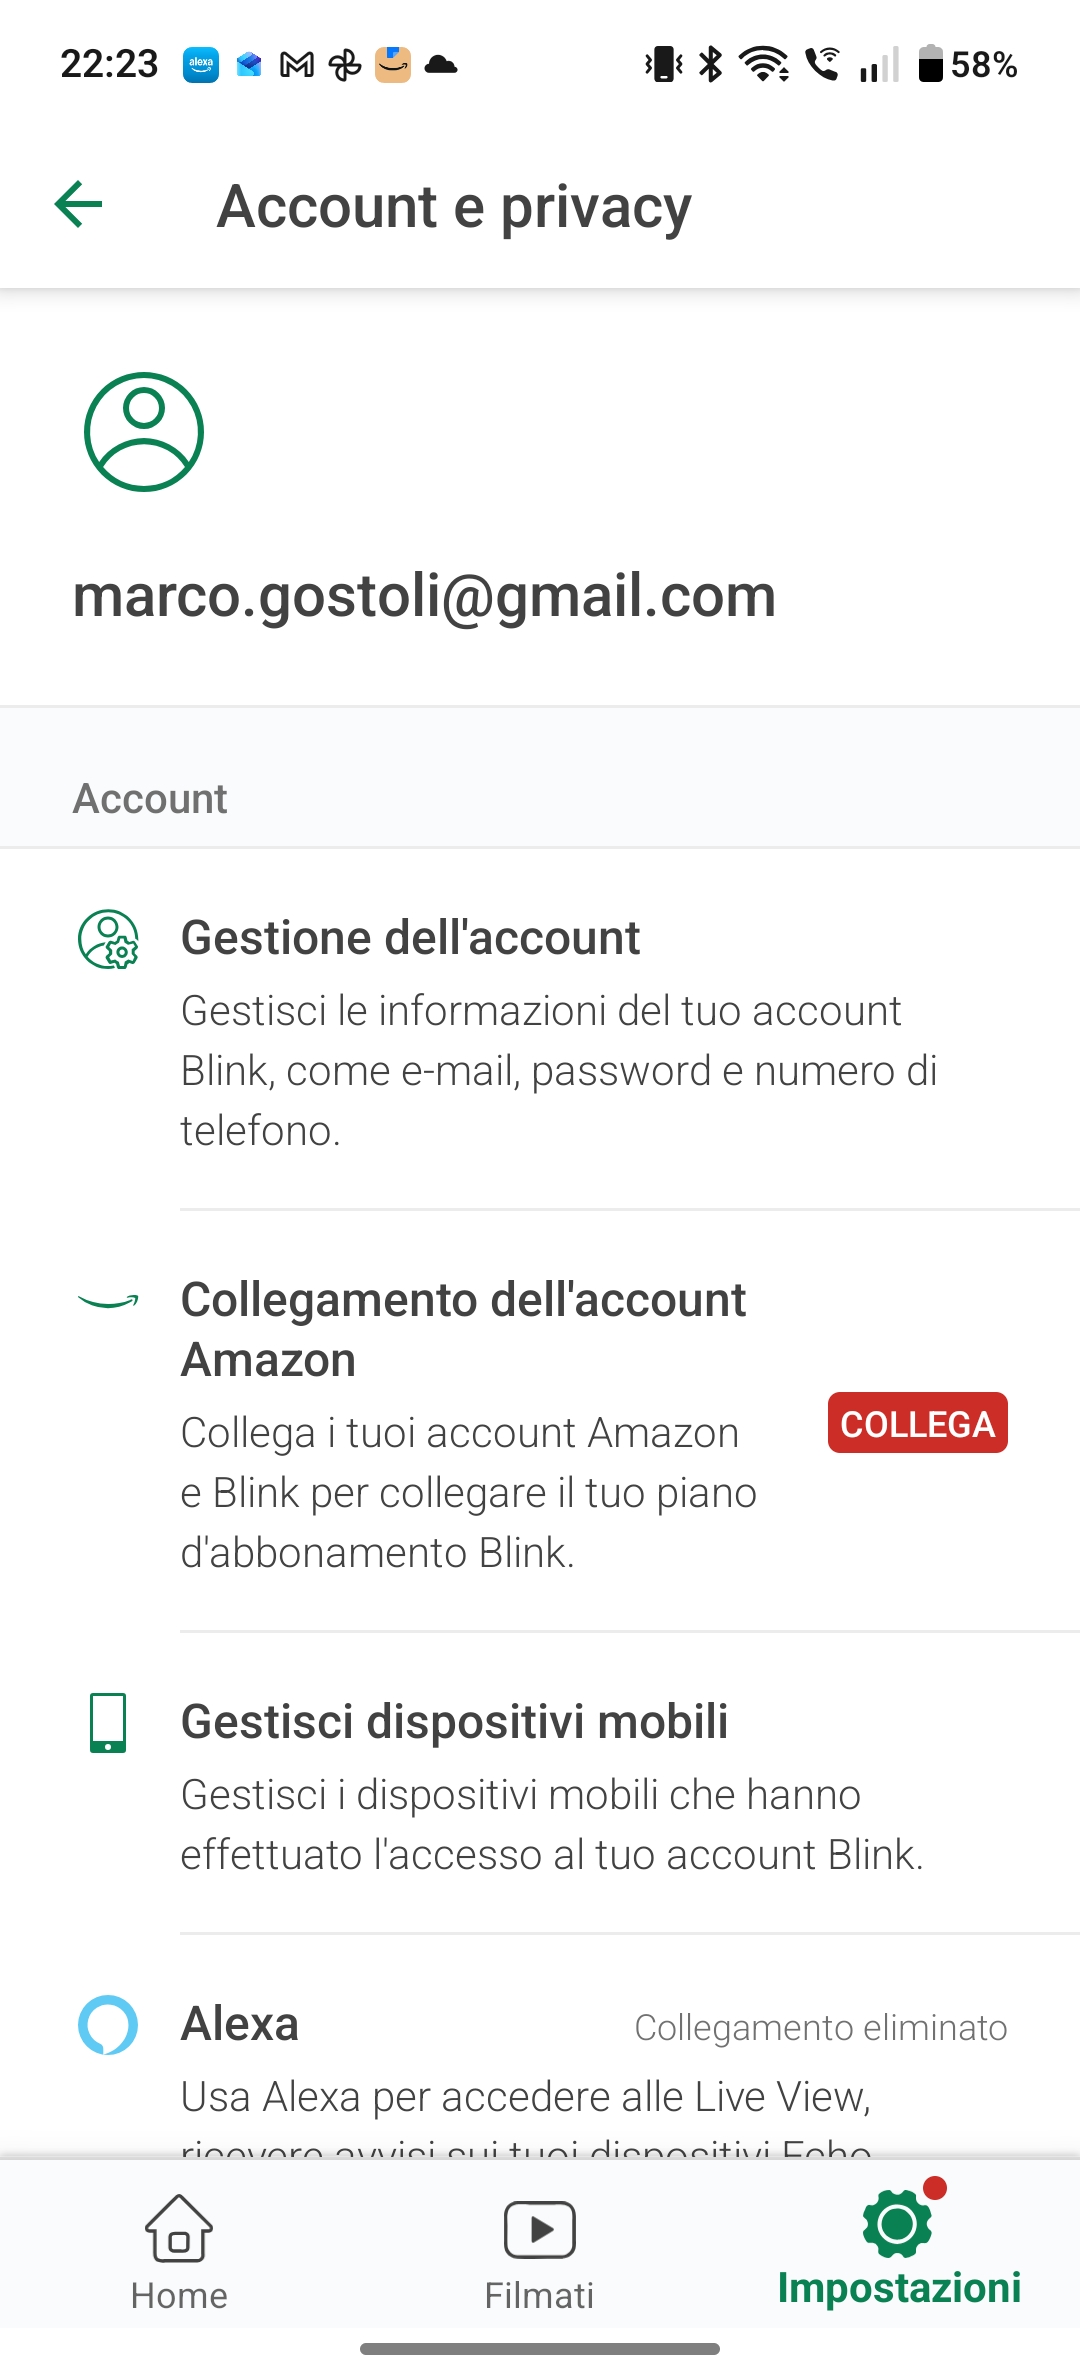This screenshot has height=2376, width=1080.
Task: Tap the Alexa ring icon
Action: 108,2025
